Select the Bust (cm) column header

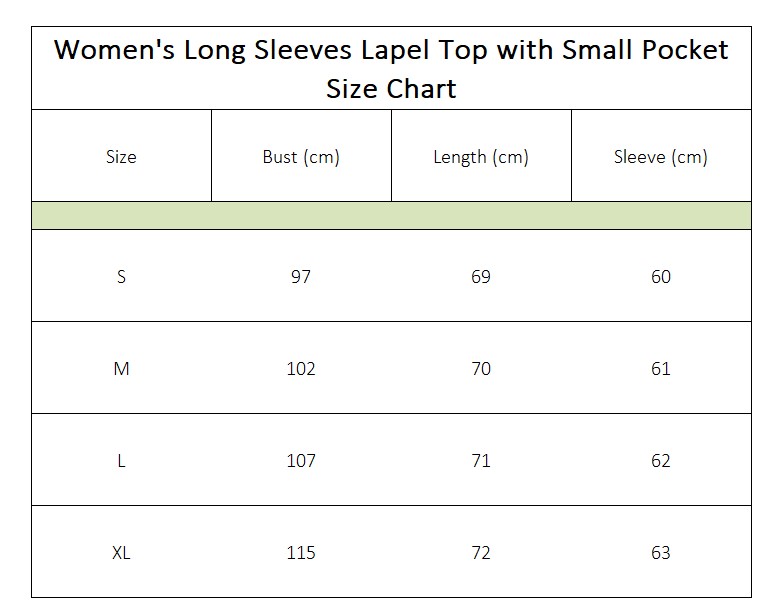tap(301, 157)
